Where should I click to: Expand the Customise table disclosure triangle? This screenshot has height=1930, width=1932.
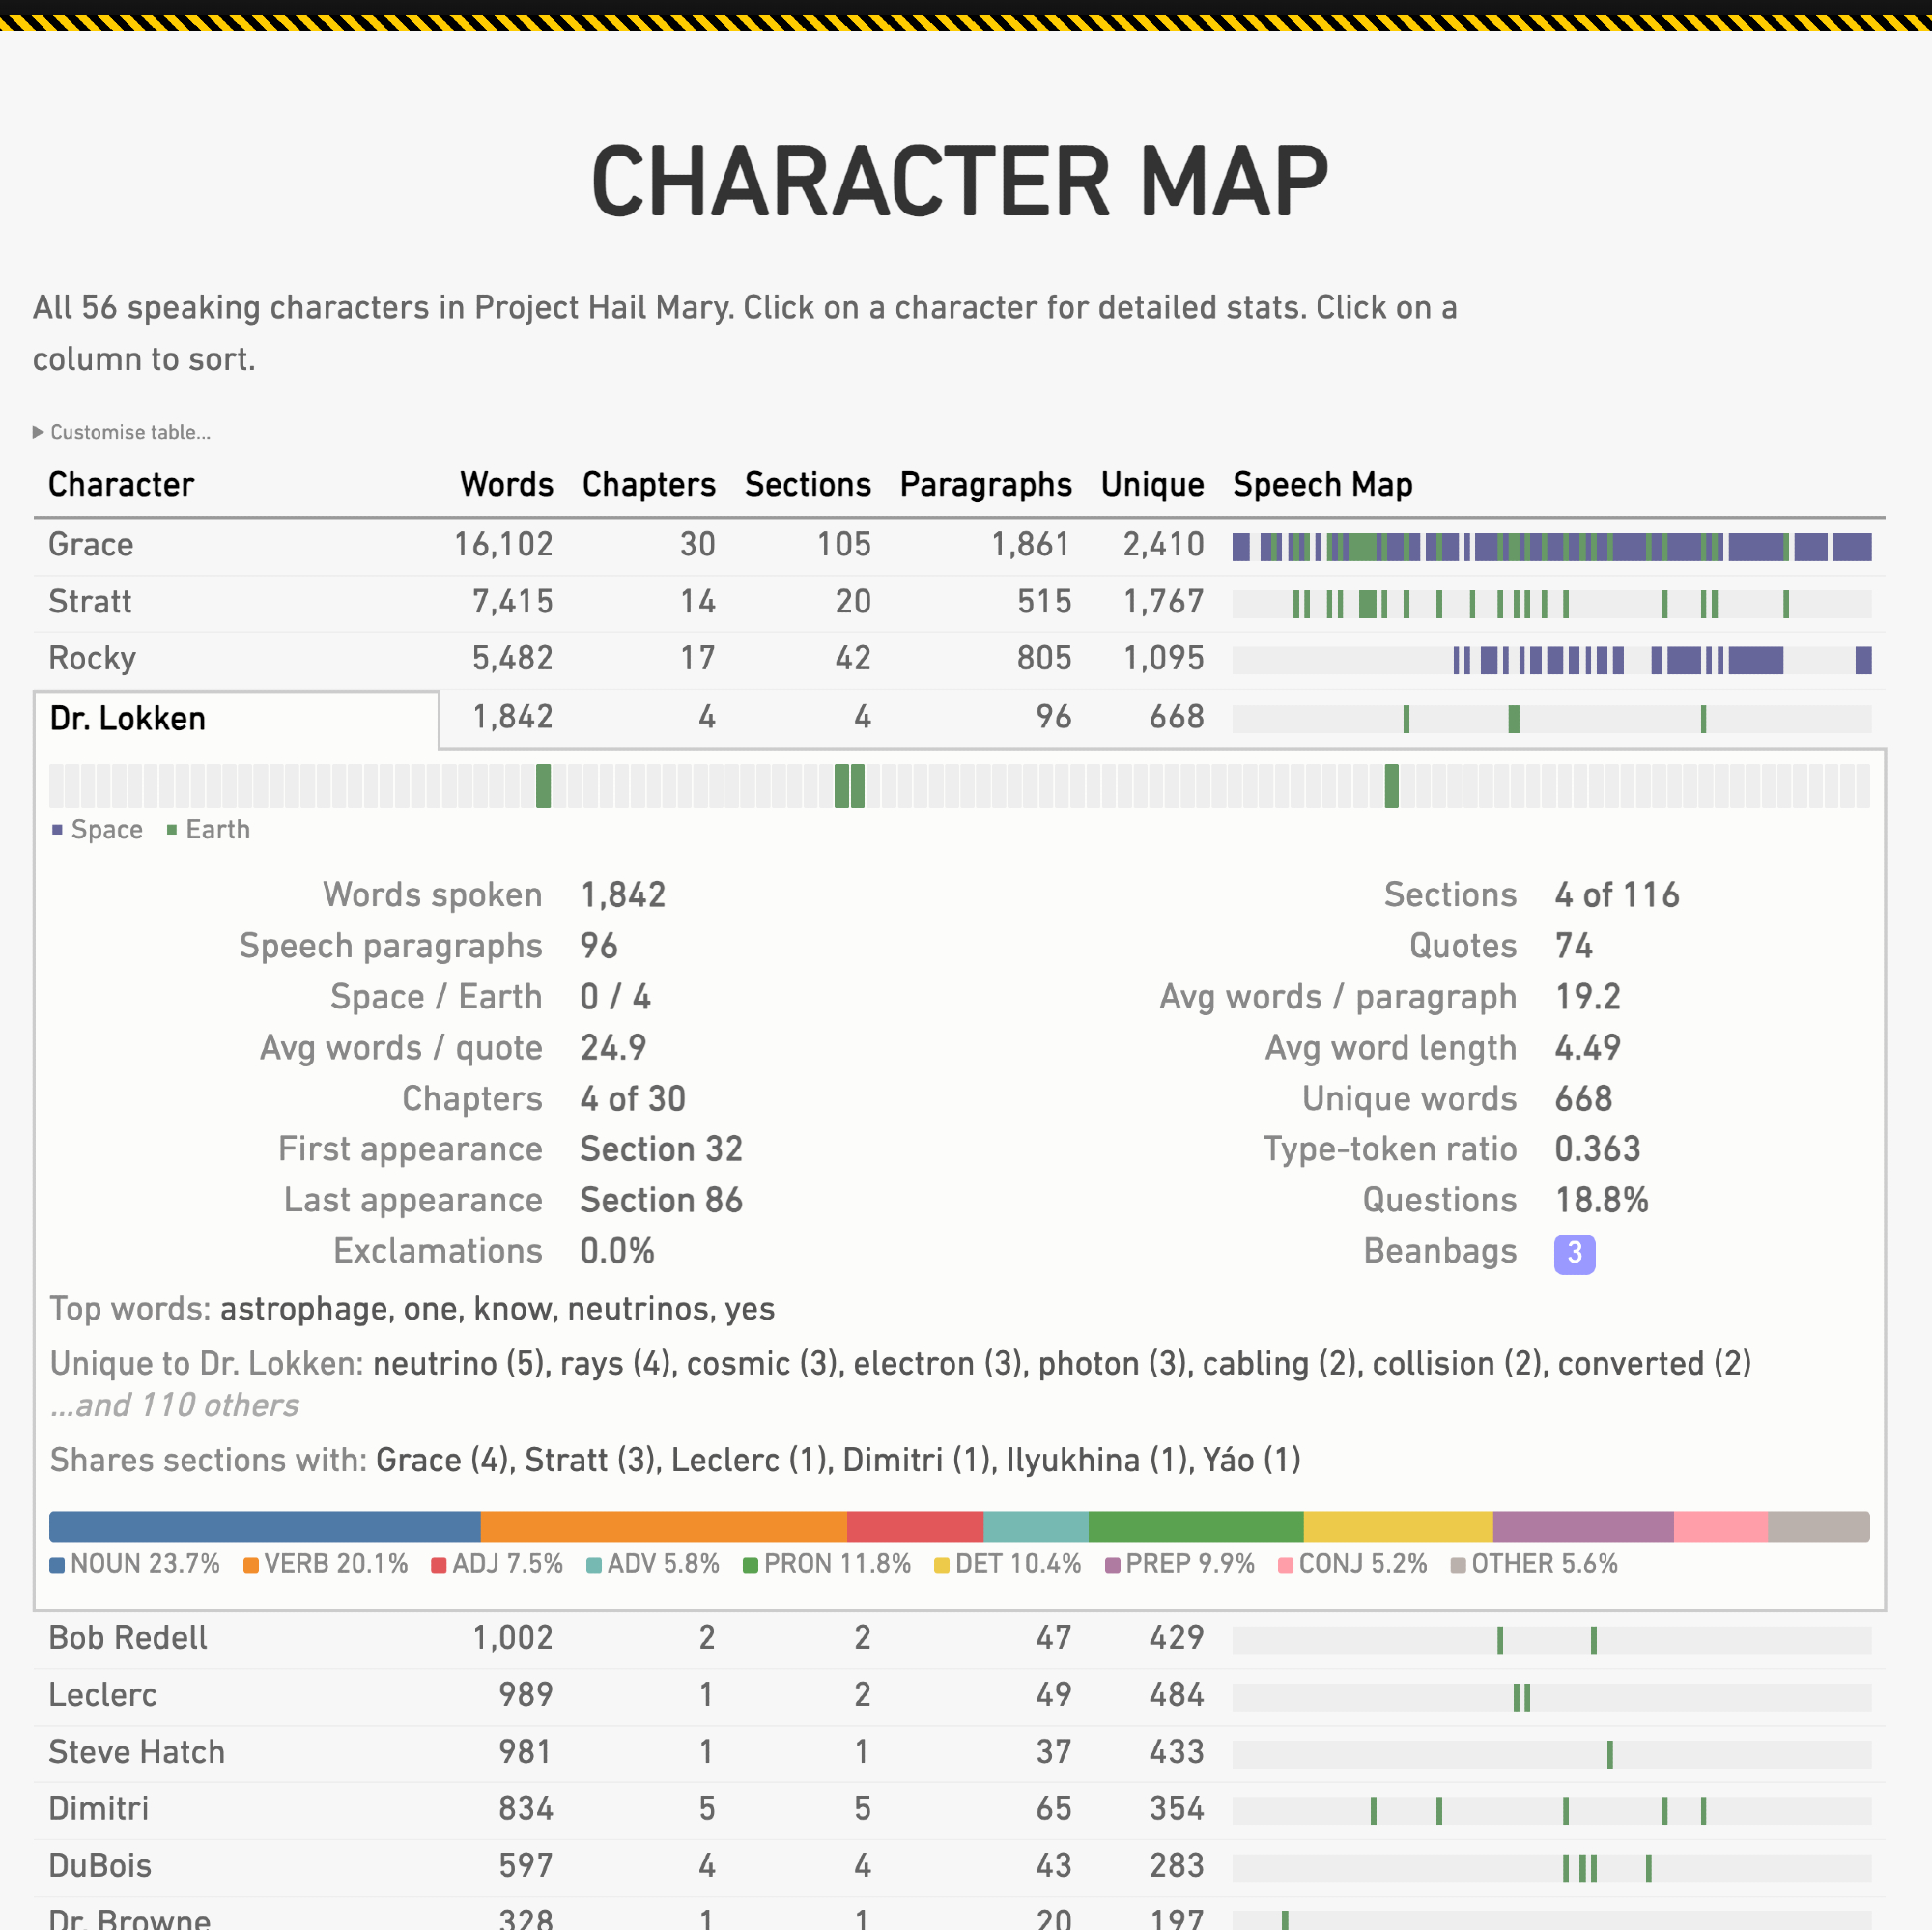point(38,432)
